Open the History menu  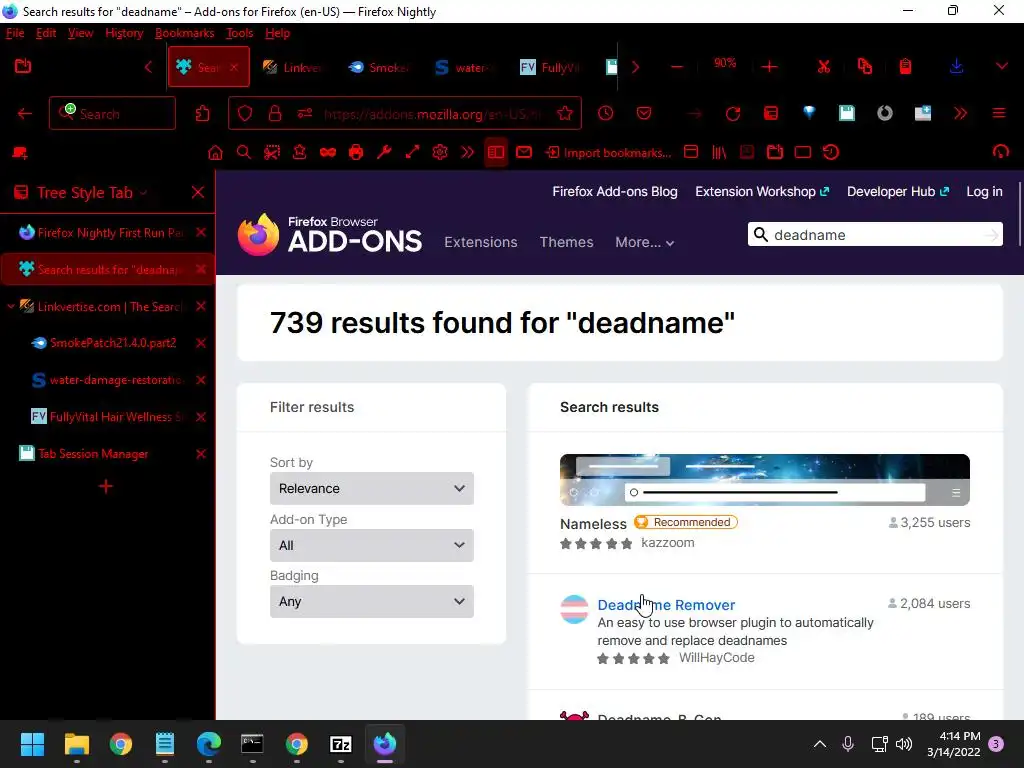[x=124, y=33]
